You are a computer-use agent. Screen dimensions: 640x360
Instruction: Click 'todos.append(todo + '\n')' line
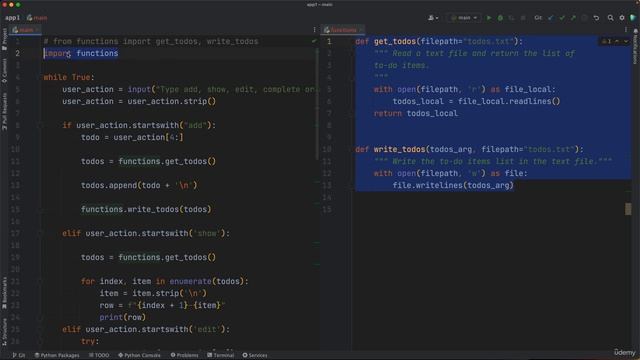(139, 185)
